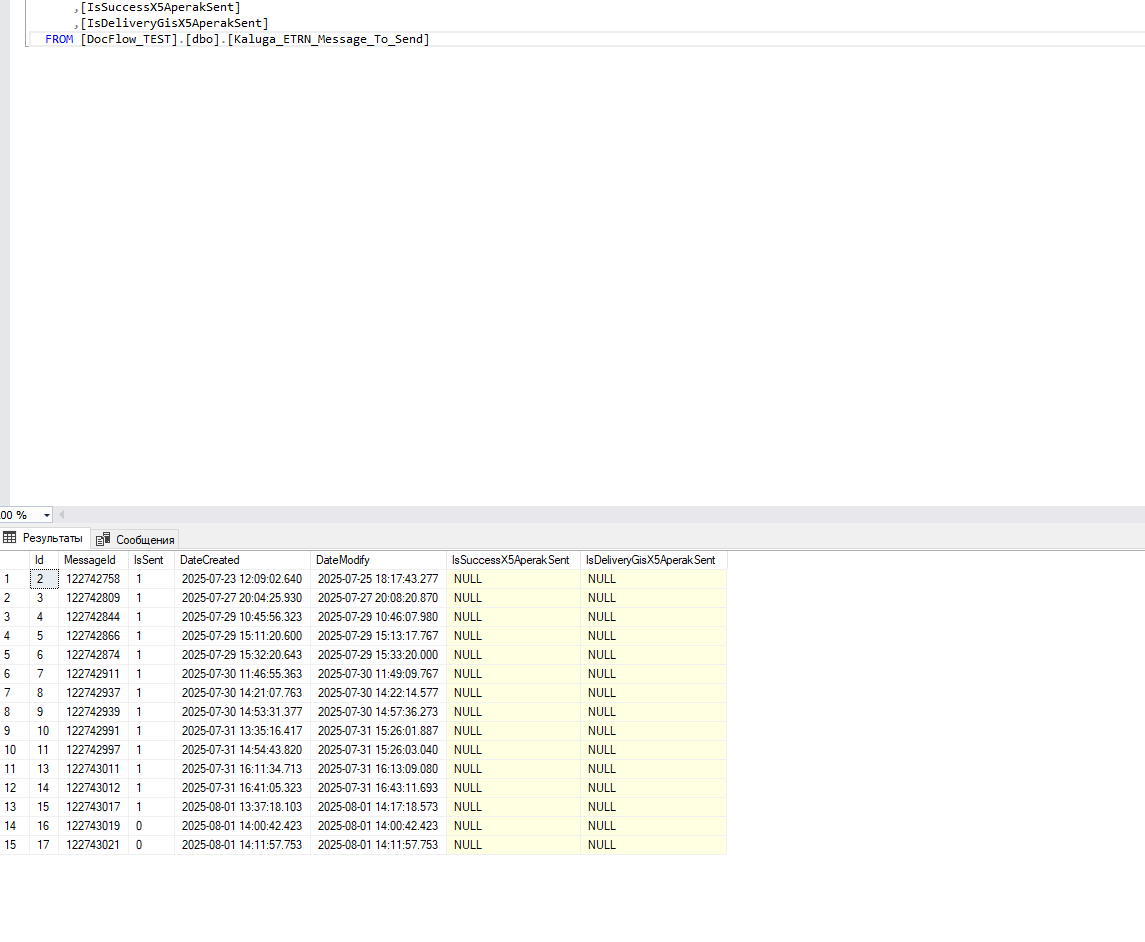The image size is (1145, 942).
Task: Click IsSuccessX5AperakSent NULL in row 1
Action: (x=513, y=579)
